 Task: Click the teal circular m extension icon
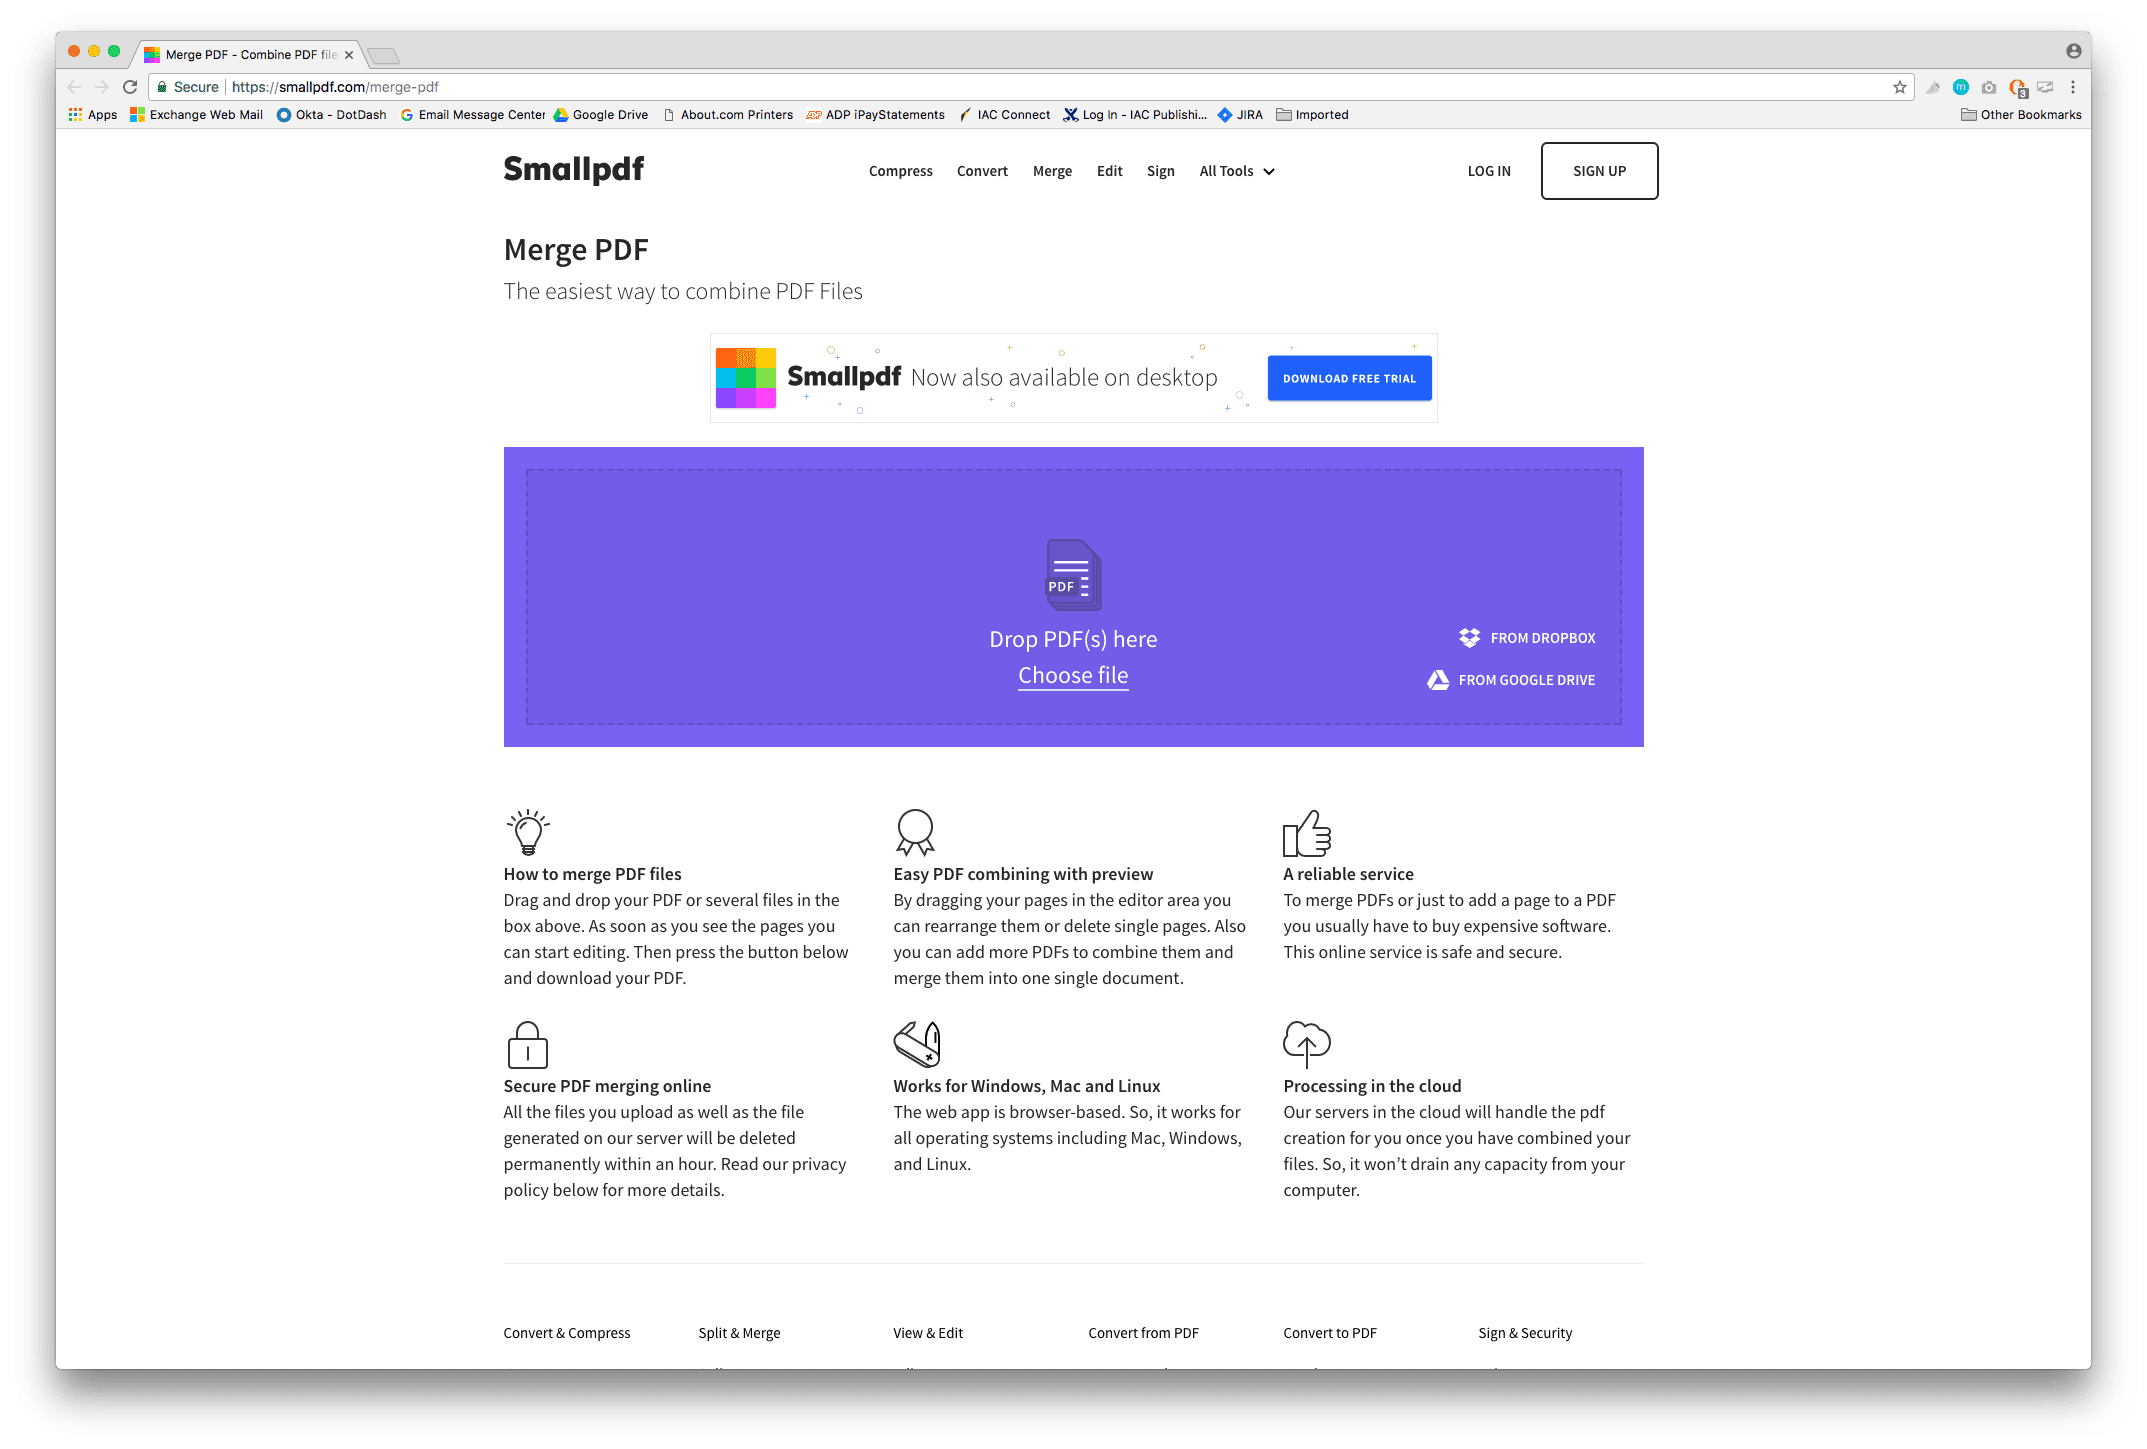[1961, 87]
